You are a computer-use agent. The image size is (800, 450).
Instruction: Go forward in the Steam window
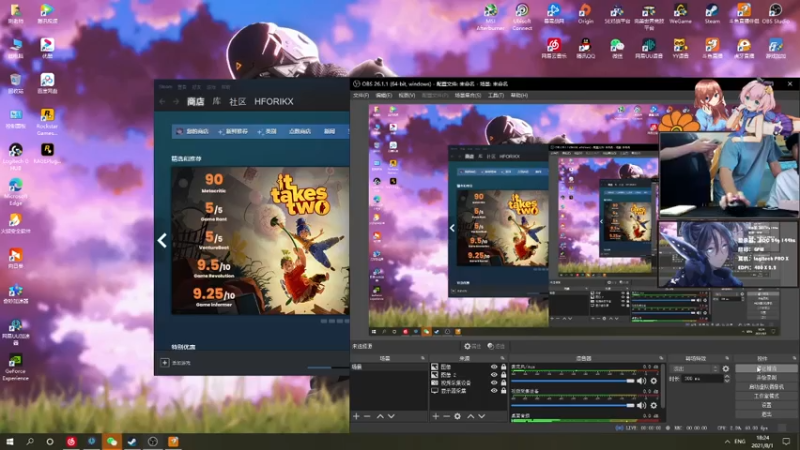coord(176,102)
